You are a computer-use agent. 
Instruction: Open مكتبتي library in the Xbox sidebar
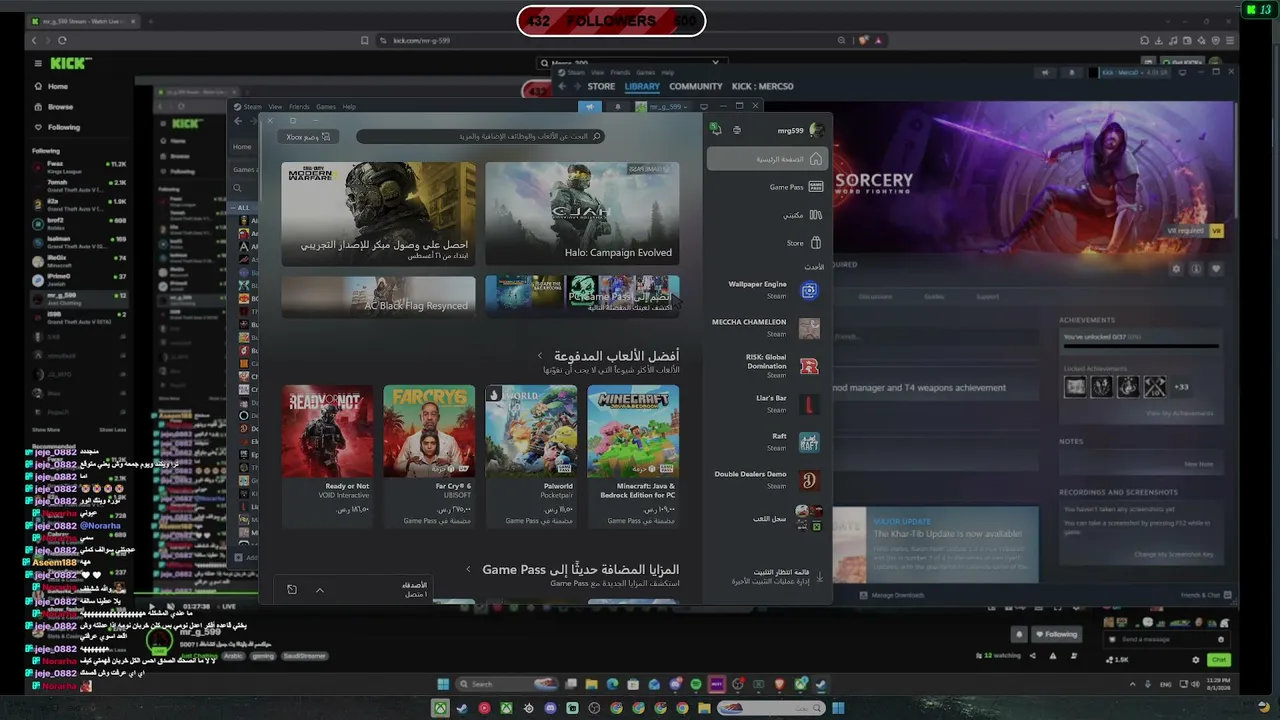[767, 215]
